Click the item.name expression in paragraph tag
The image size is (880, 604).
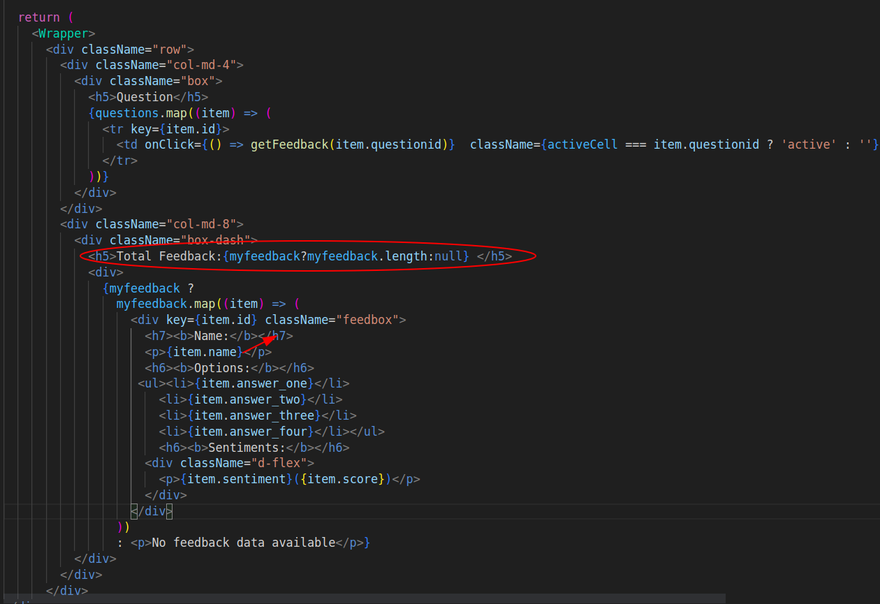204,352
